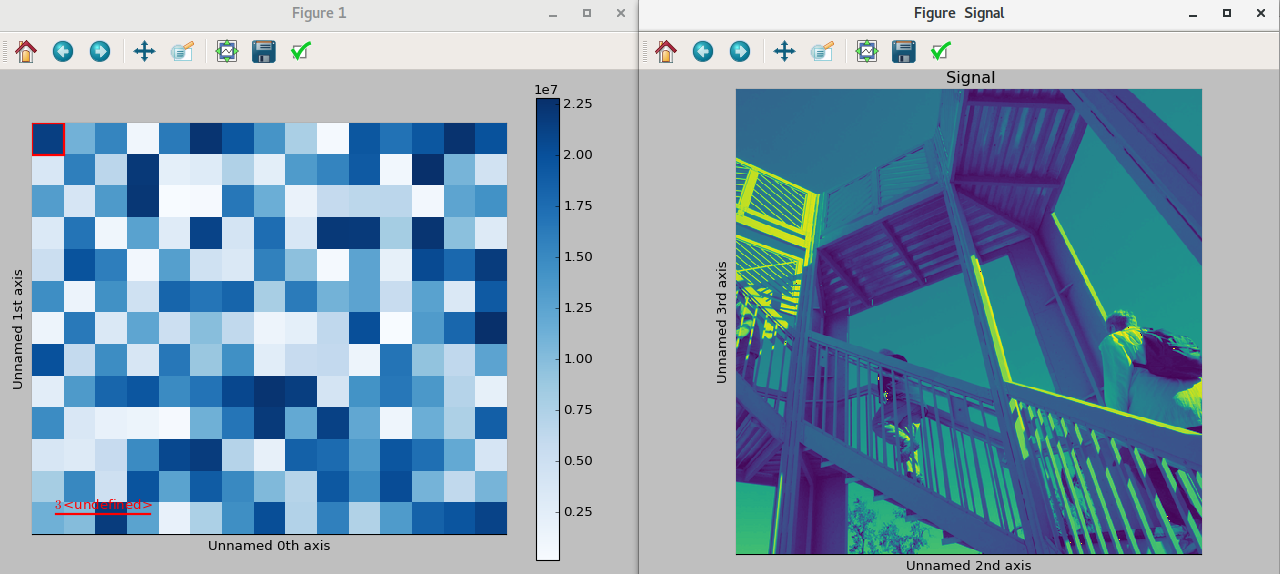1280x574 pixels.
Task: Save Figure 1 using the floppy disk icon
Action: (x=263, y=51)
